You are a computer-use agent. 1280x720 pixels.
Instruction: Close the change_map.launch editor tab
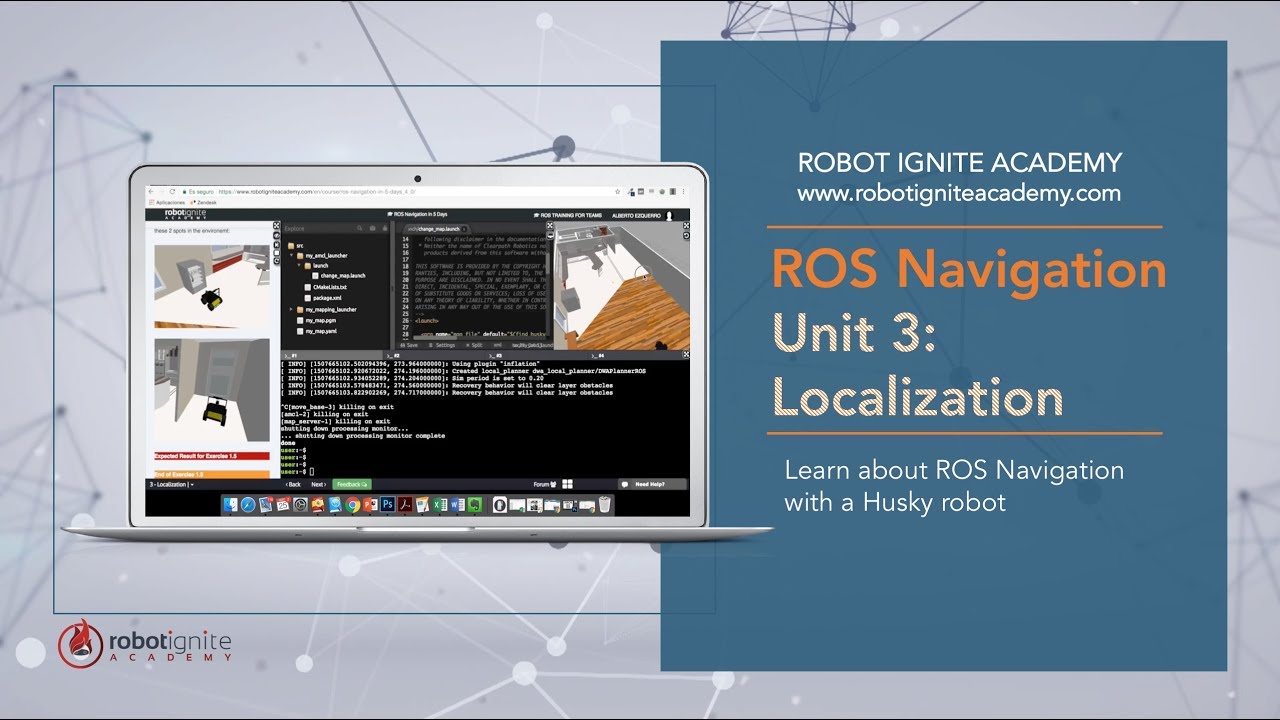(x=464, y=229)
